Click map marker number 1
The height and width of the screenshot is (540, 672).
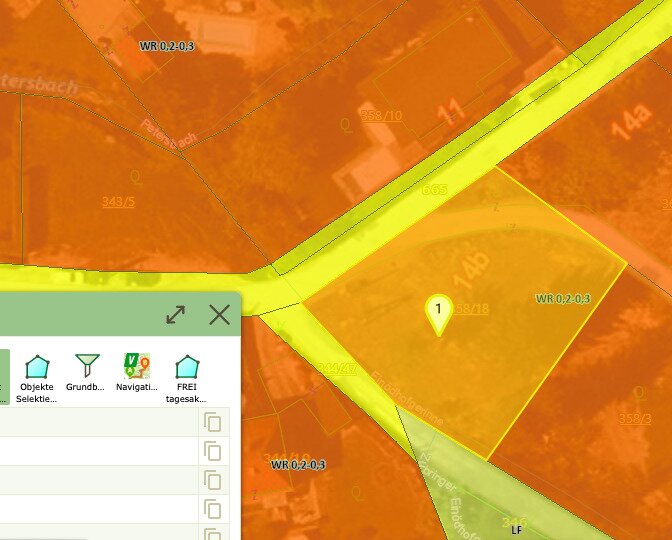coord(438,311)
